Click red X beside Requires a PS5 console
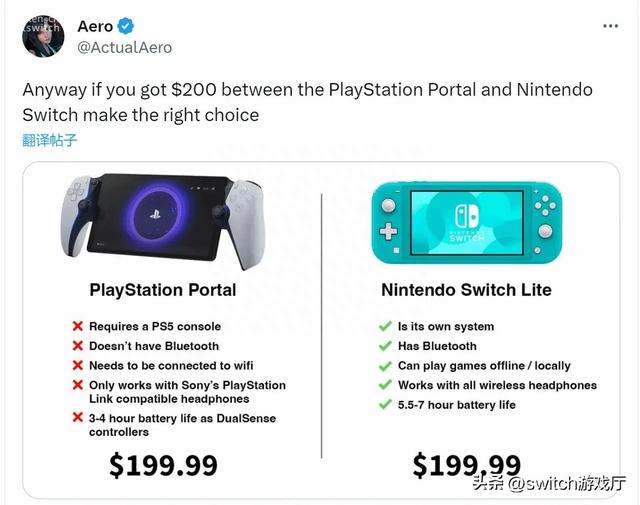 pyautogui.click(x=78, y=326)
